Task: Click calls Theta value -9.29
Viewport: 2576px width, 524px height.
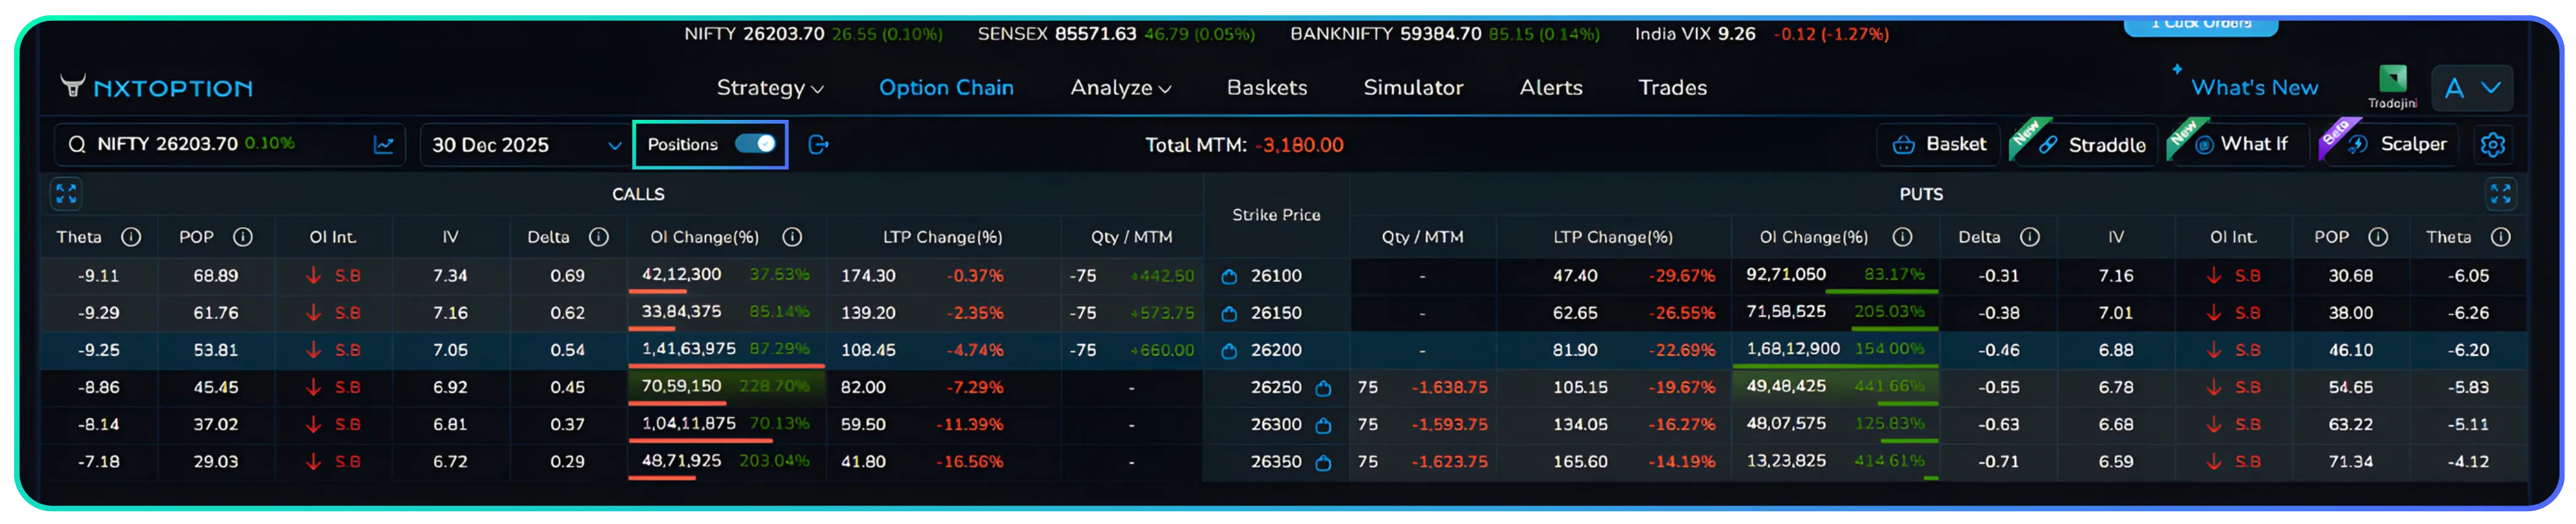Action: click(98, 314)
